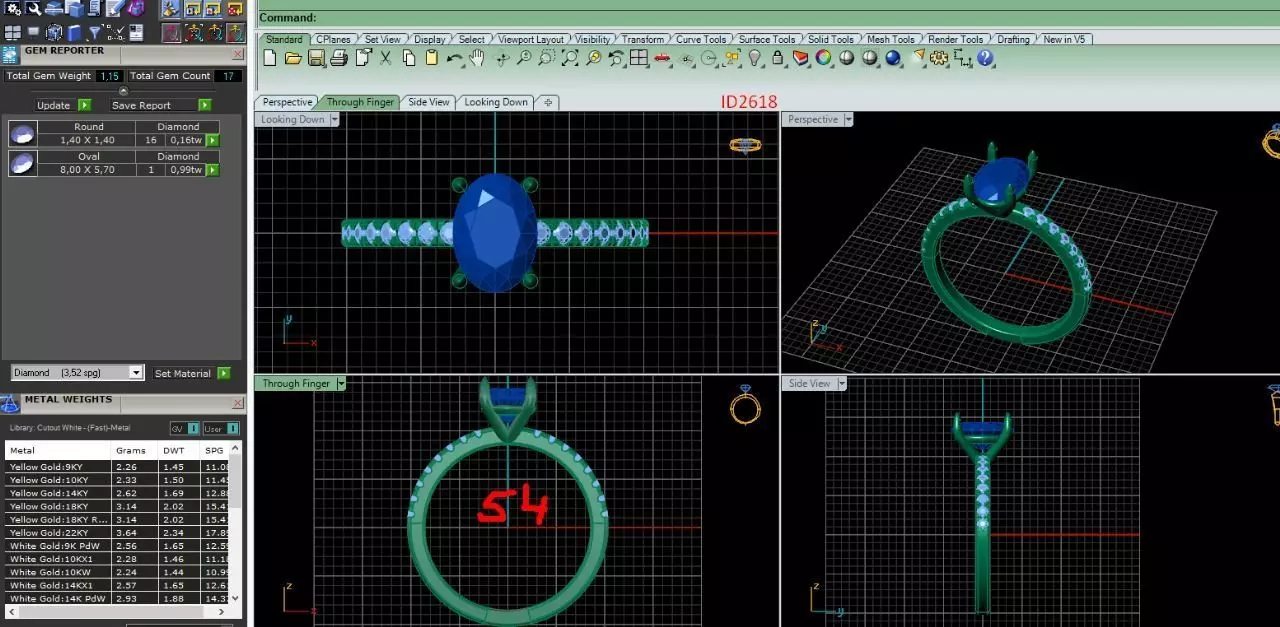
Task: Create a new file with New icon
Action: coord(270,59)
